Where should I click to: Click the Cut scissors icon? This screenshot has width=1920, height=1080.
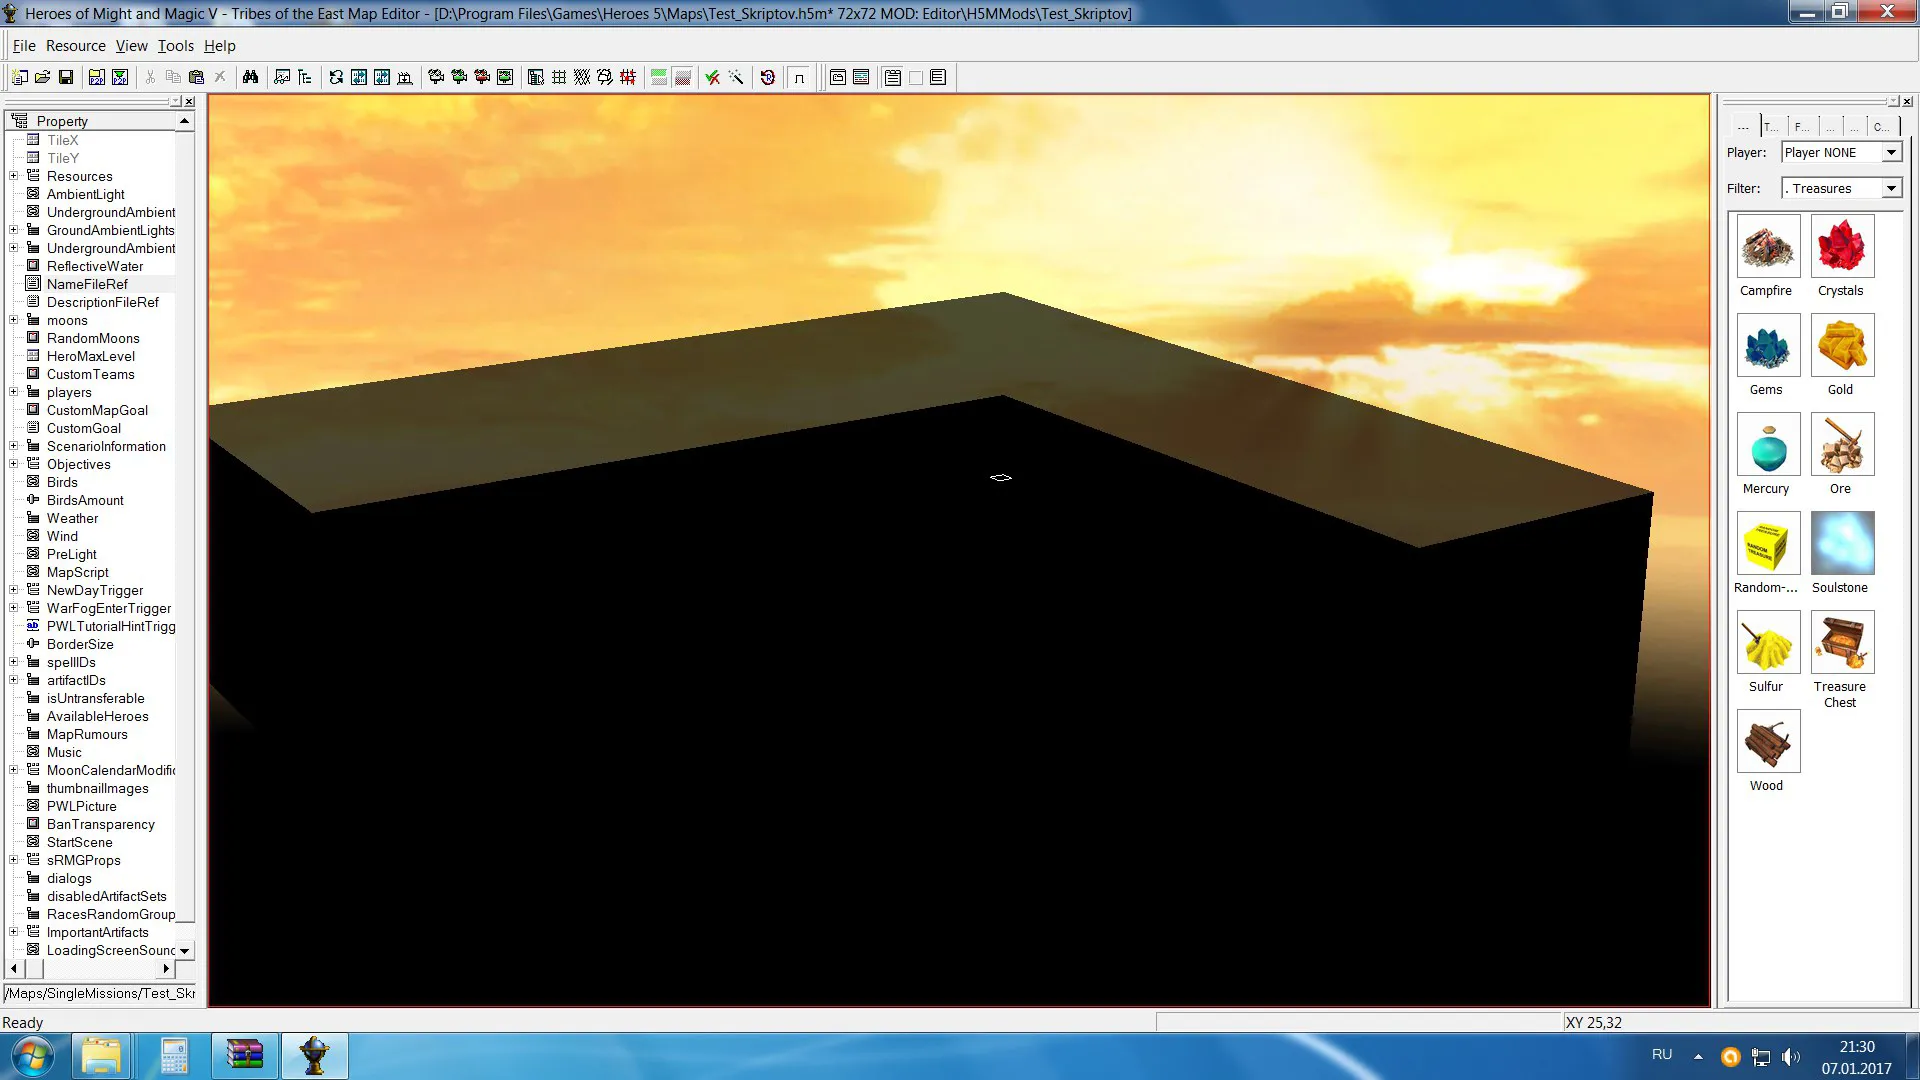(x=150, y=77)
